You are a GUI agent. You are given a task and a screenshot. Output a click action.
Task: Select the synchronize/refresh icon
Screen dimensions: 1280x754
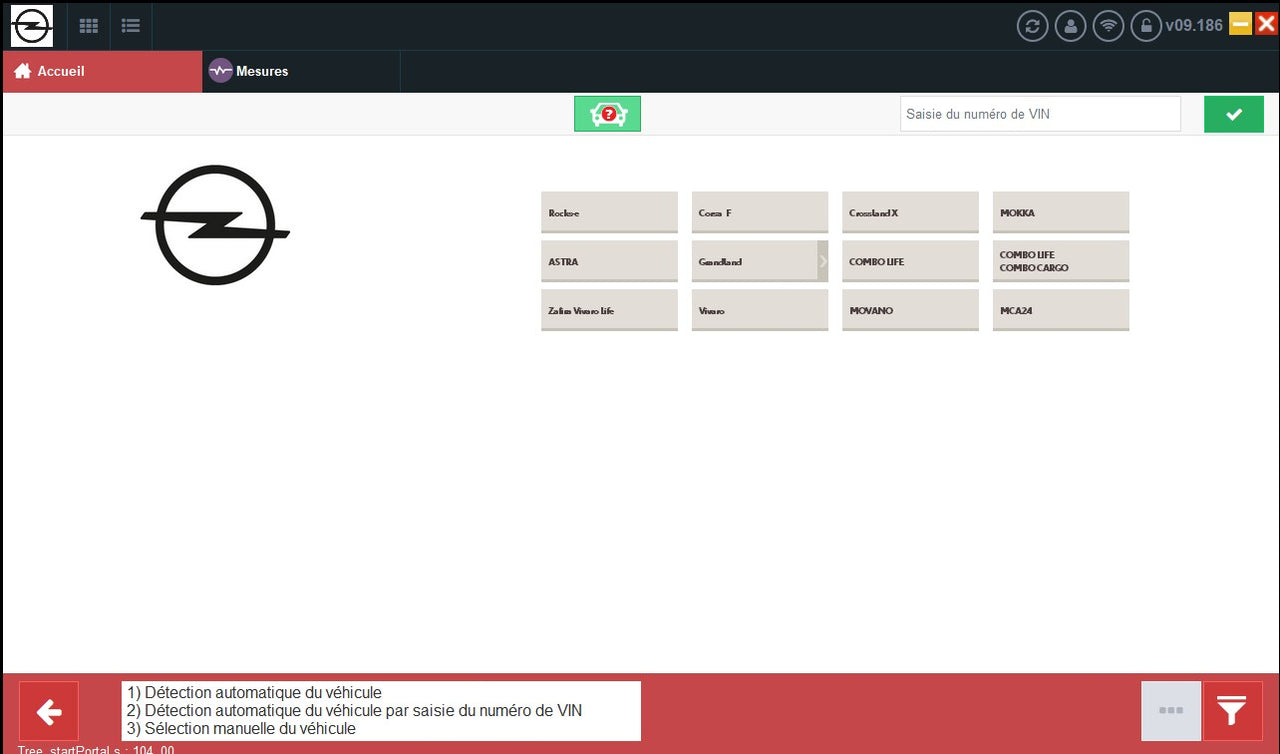tap(1032, 25)
